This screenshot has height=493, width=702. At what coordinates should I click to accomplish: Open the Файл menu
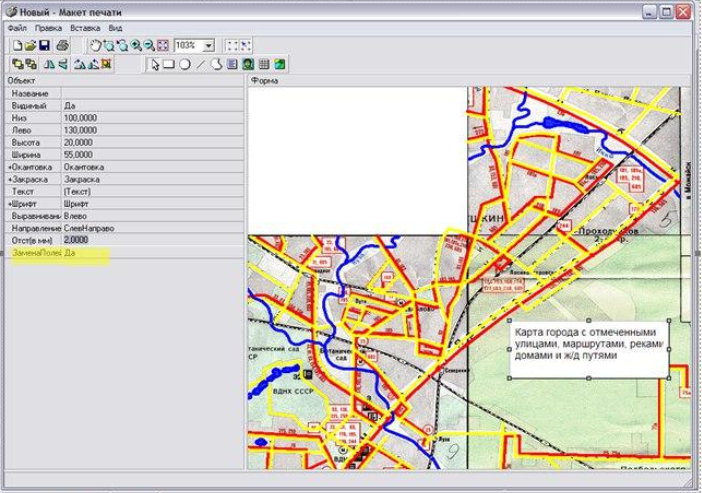click(17, 28)
